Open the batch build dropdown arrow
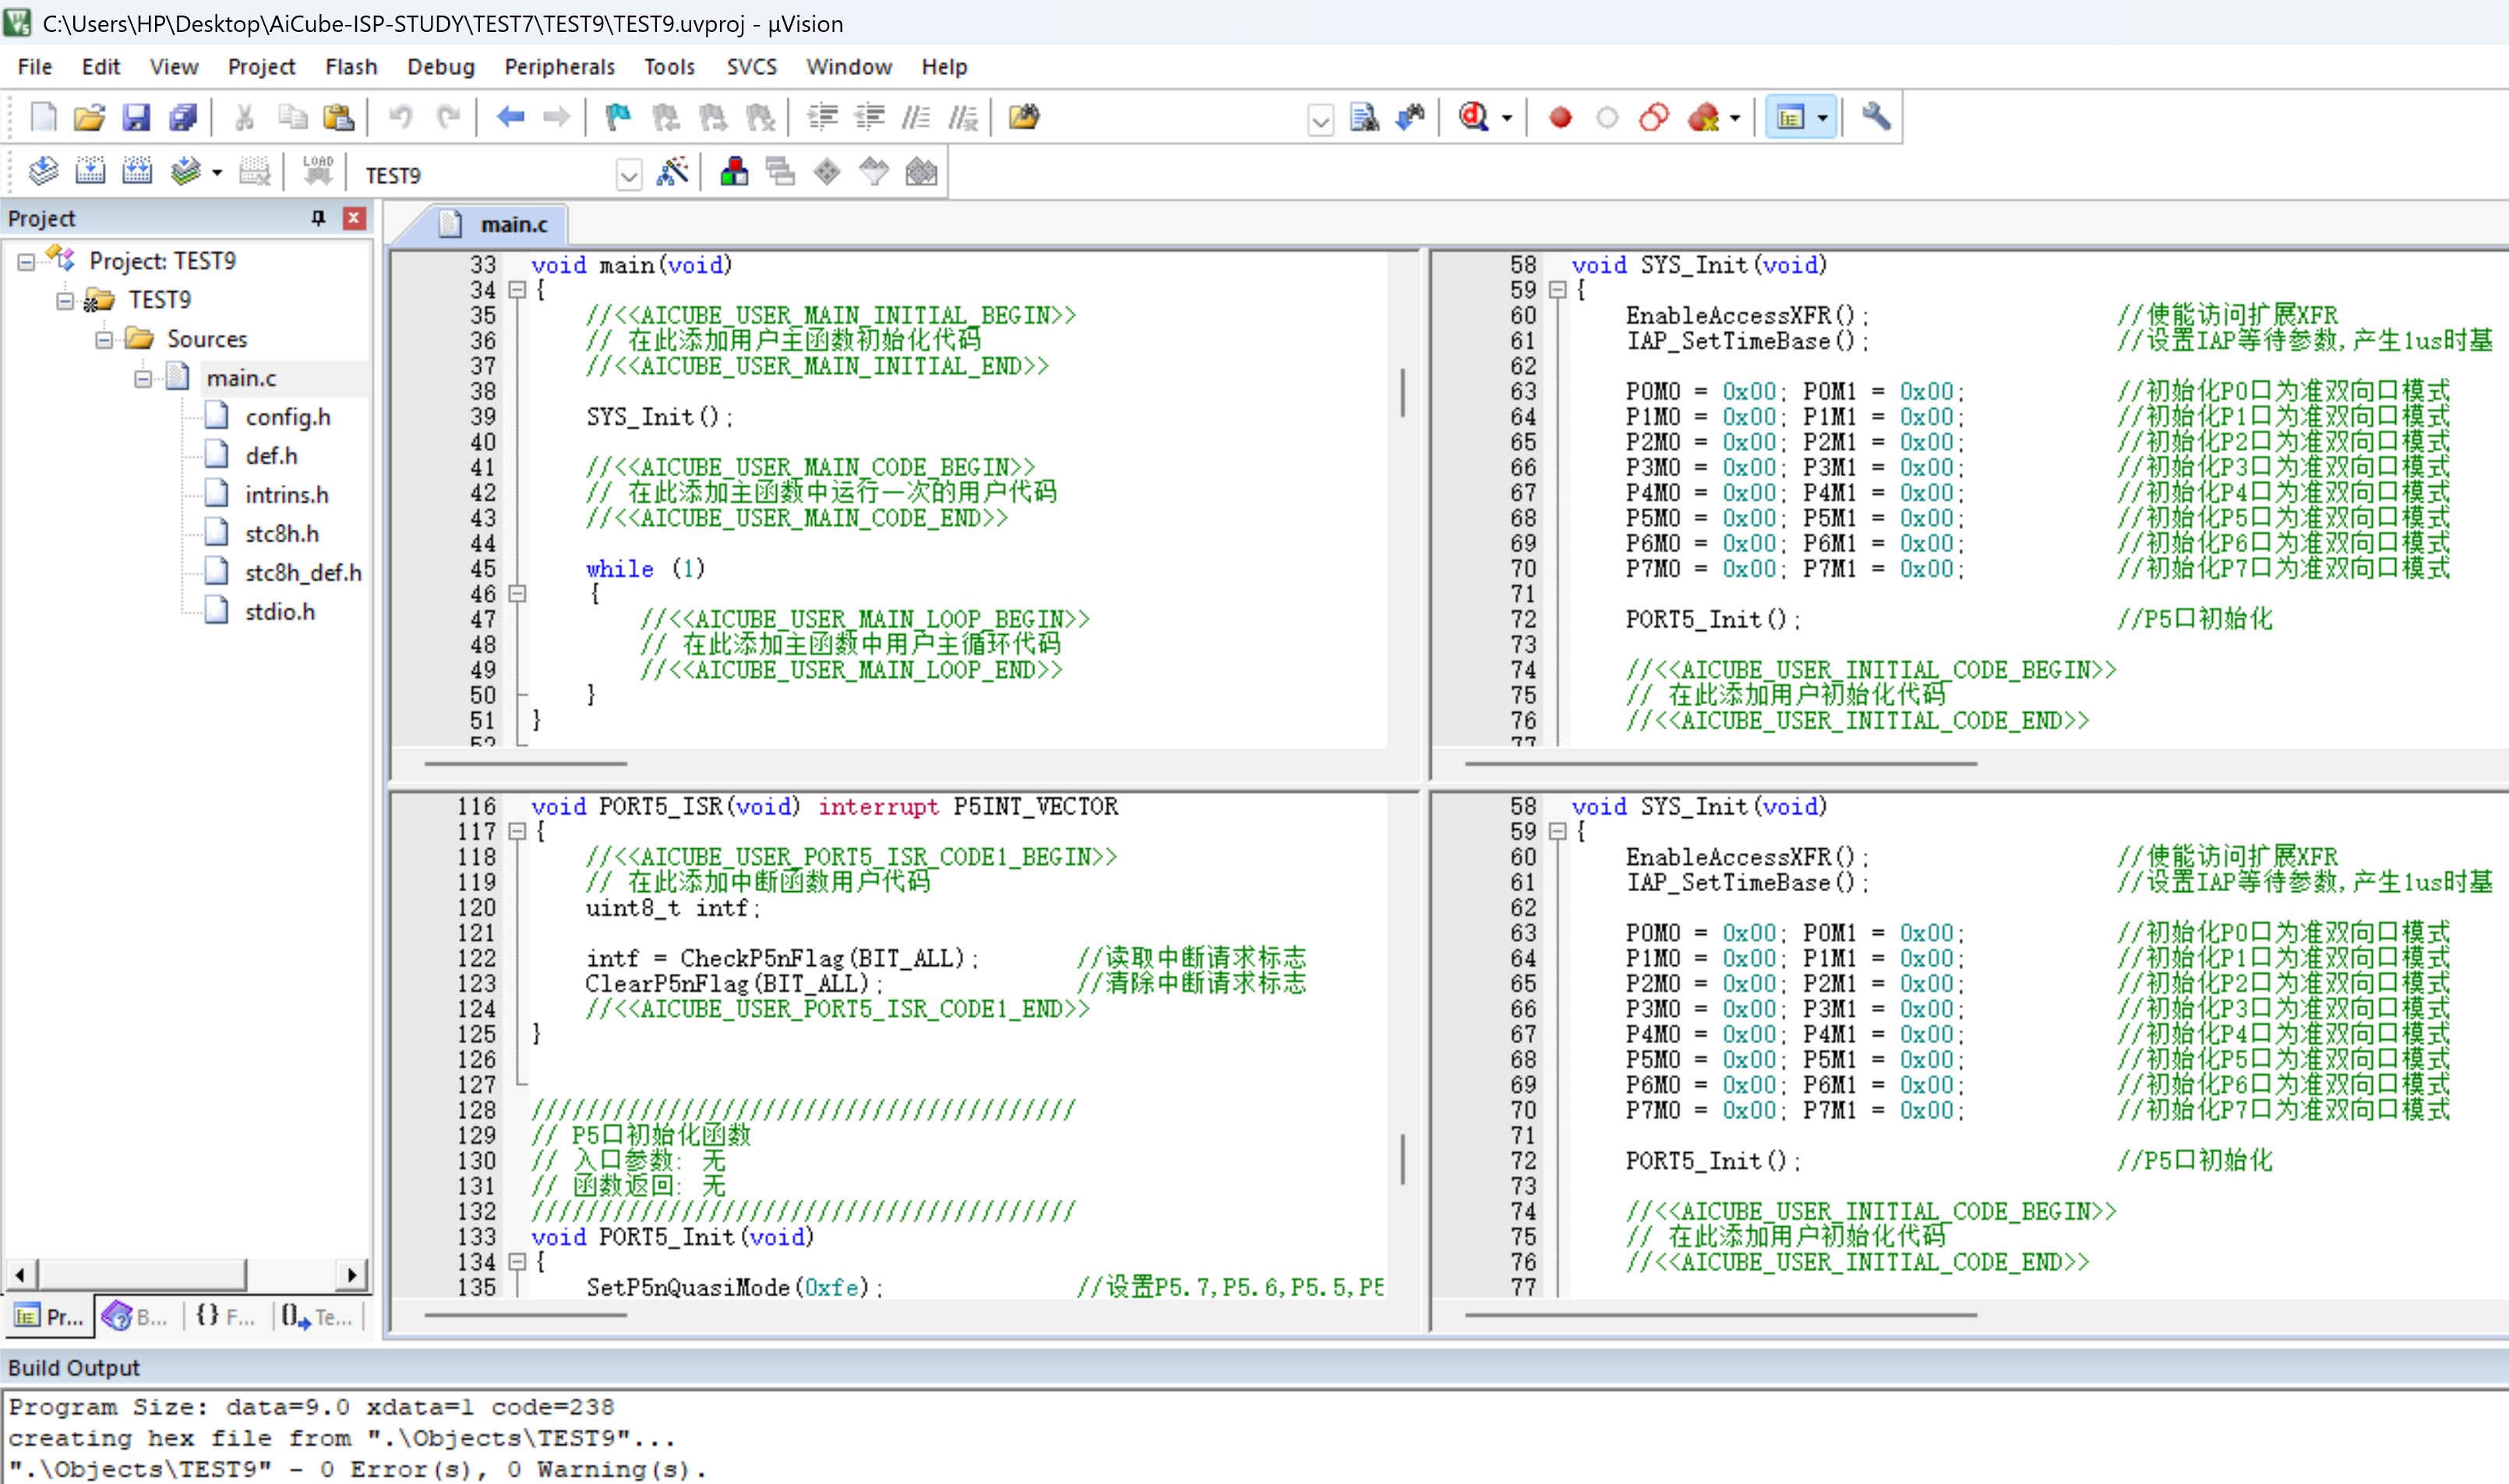The height and width of the screenshot is (1484, 2509). (216, 172)
